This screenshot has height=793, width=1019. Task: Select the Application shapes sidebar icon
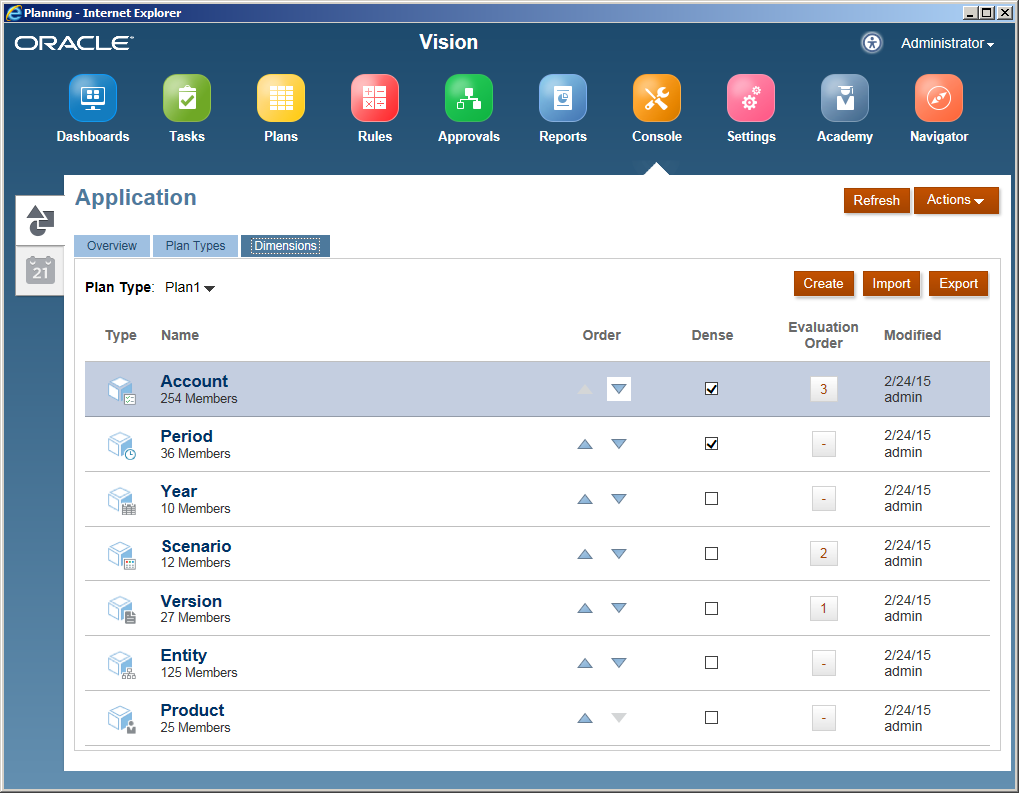pos(40,221)
